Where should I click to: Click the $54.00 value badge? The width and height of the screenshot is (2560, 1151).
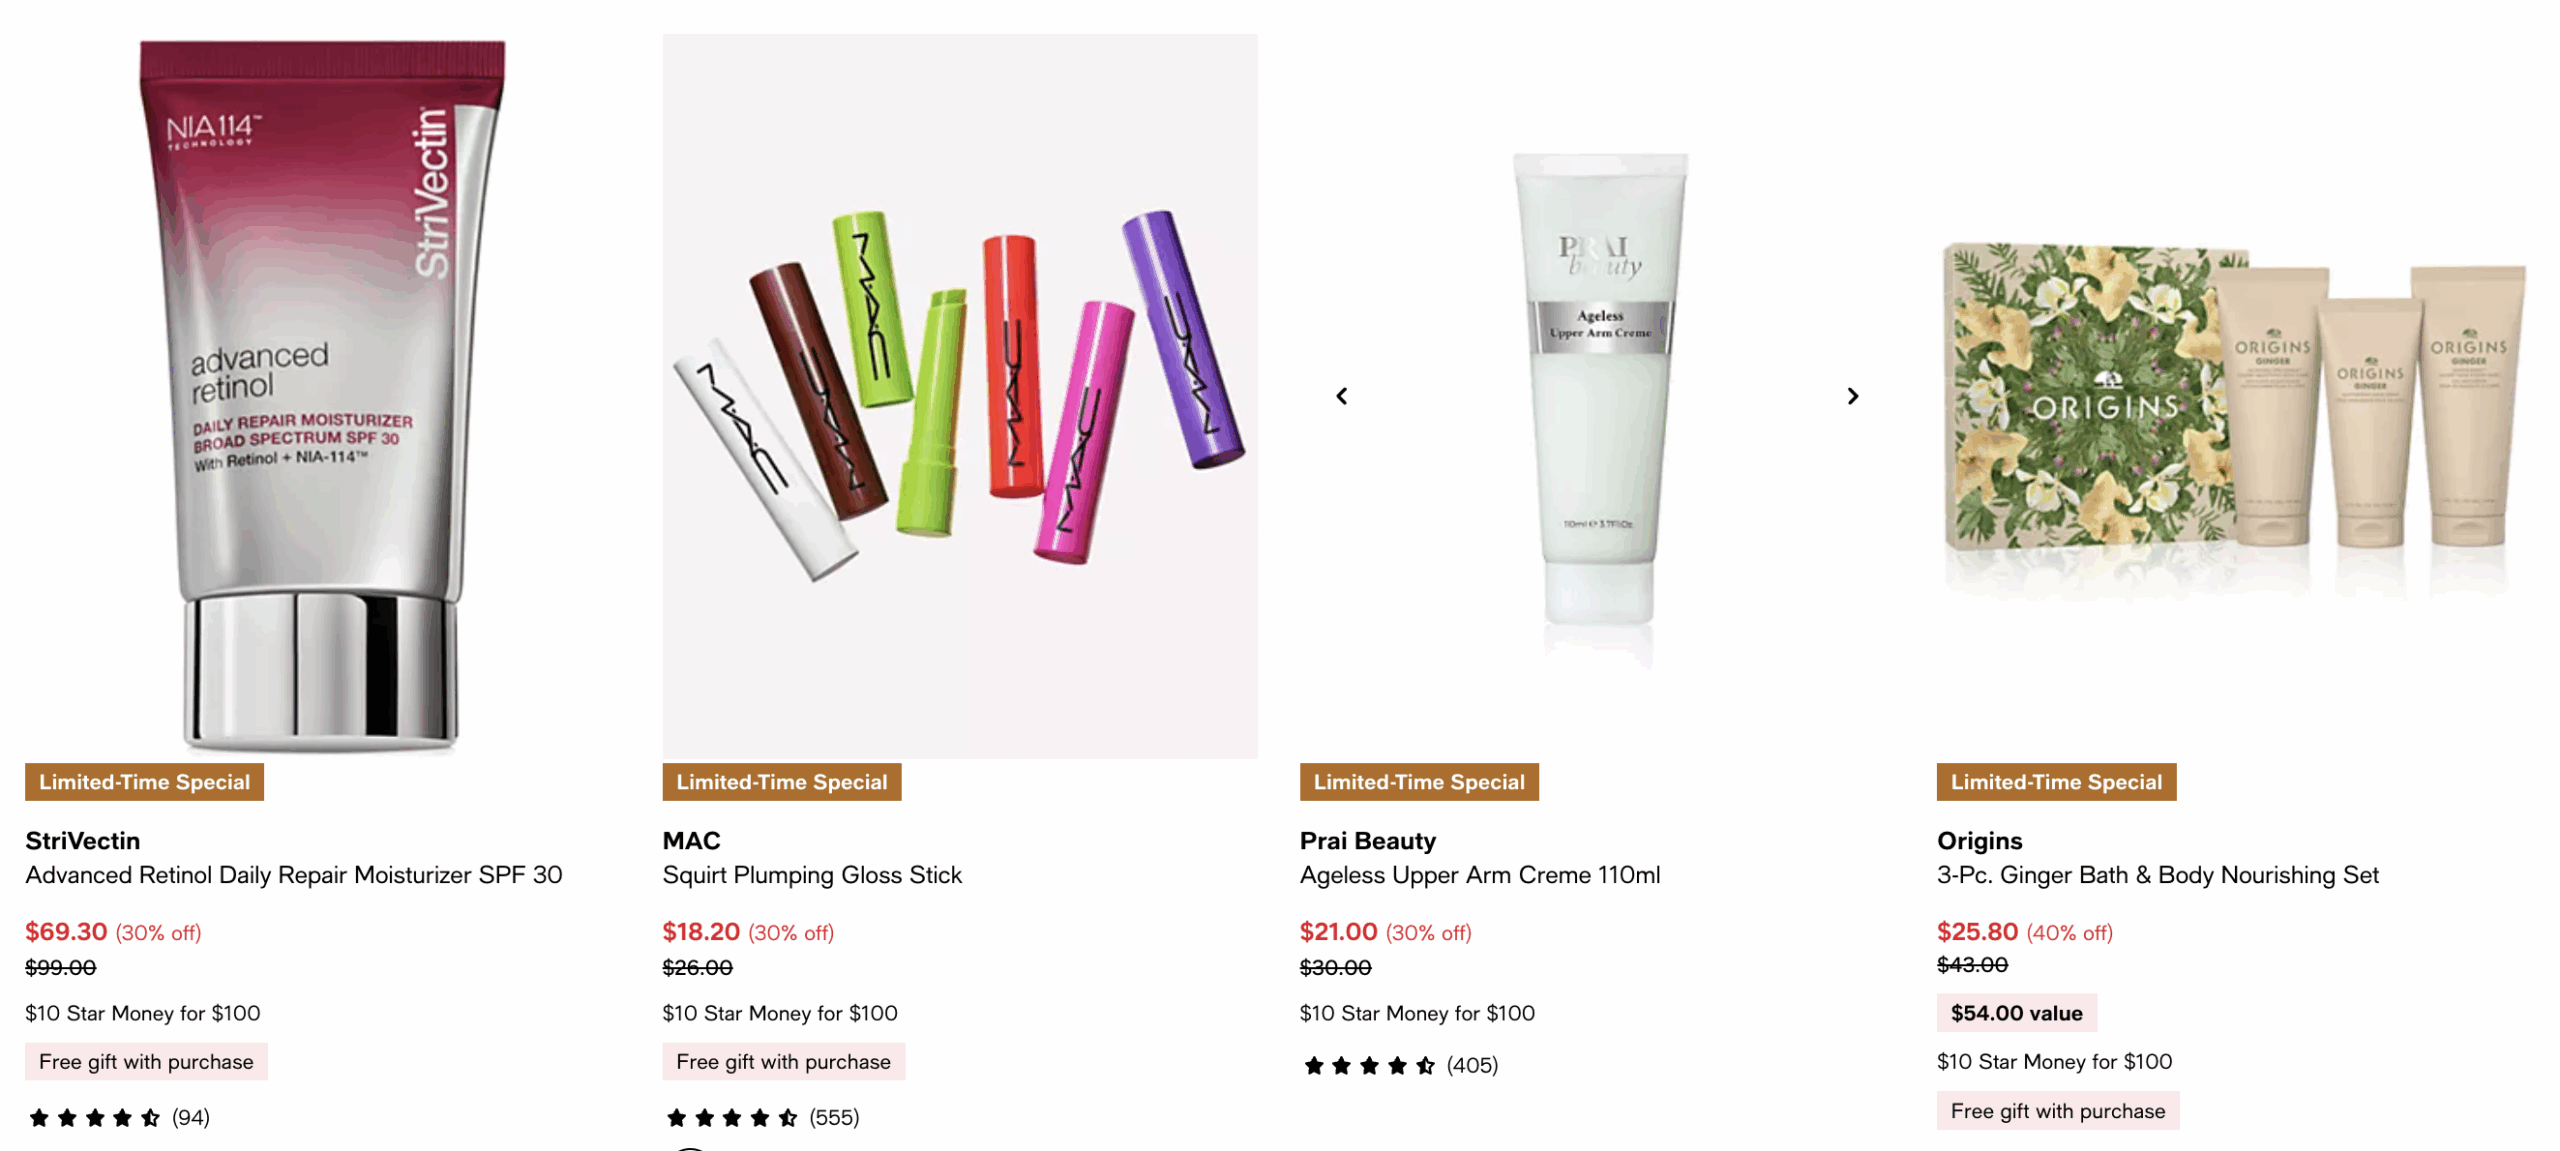pyautogui.click(x=2016, y=1012)
